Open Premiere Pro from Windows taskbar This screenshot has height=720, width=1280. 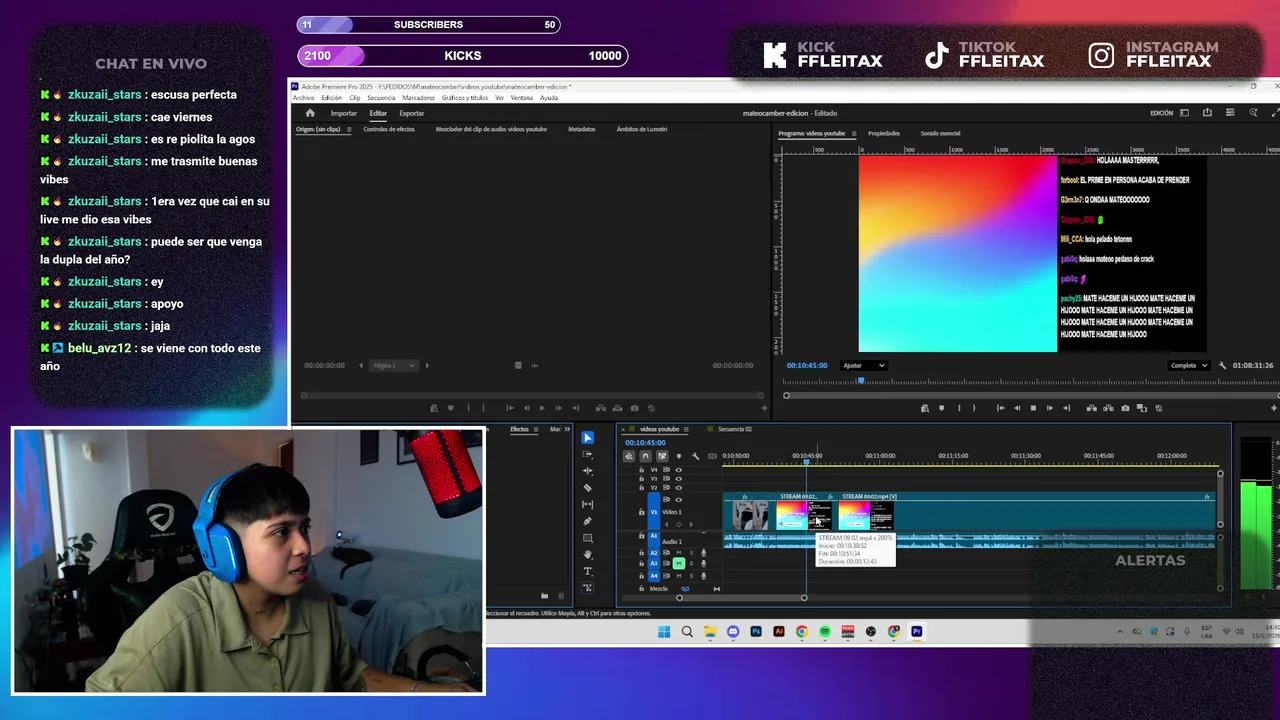[916, 632]
